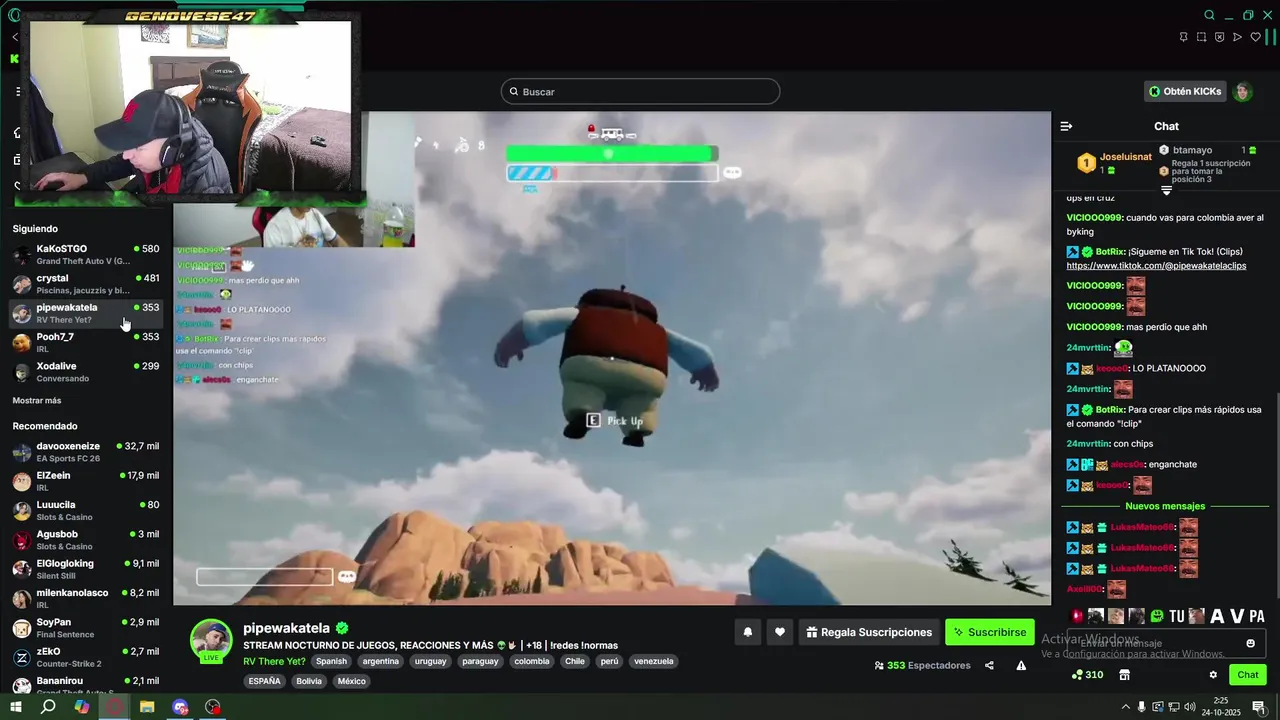The height and width of the screenshot is (720, 1280).
Task: Click the heart bookmark icon in browser toolbar
Action: (x=1255, y=37)
